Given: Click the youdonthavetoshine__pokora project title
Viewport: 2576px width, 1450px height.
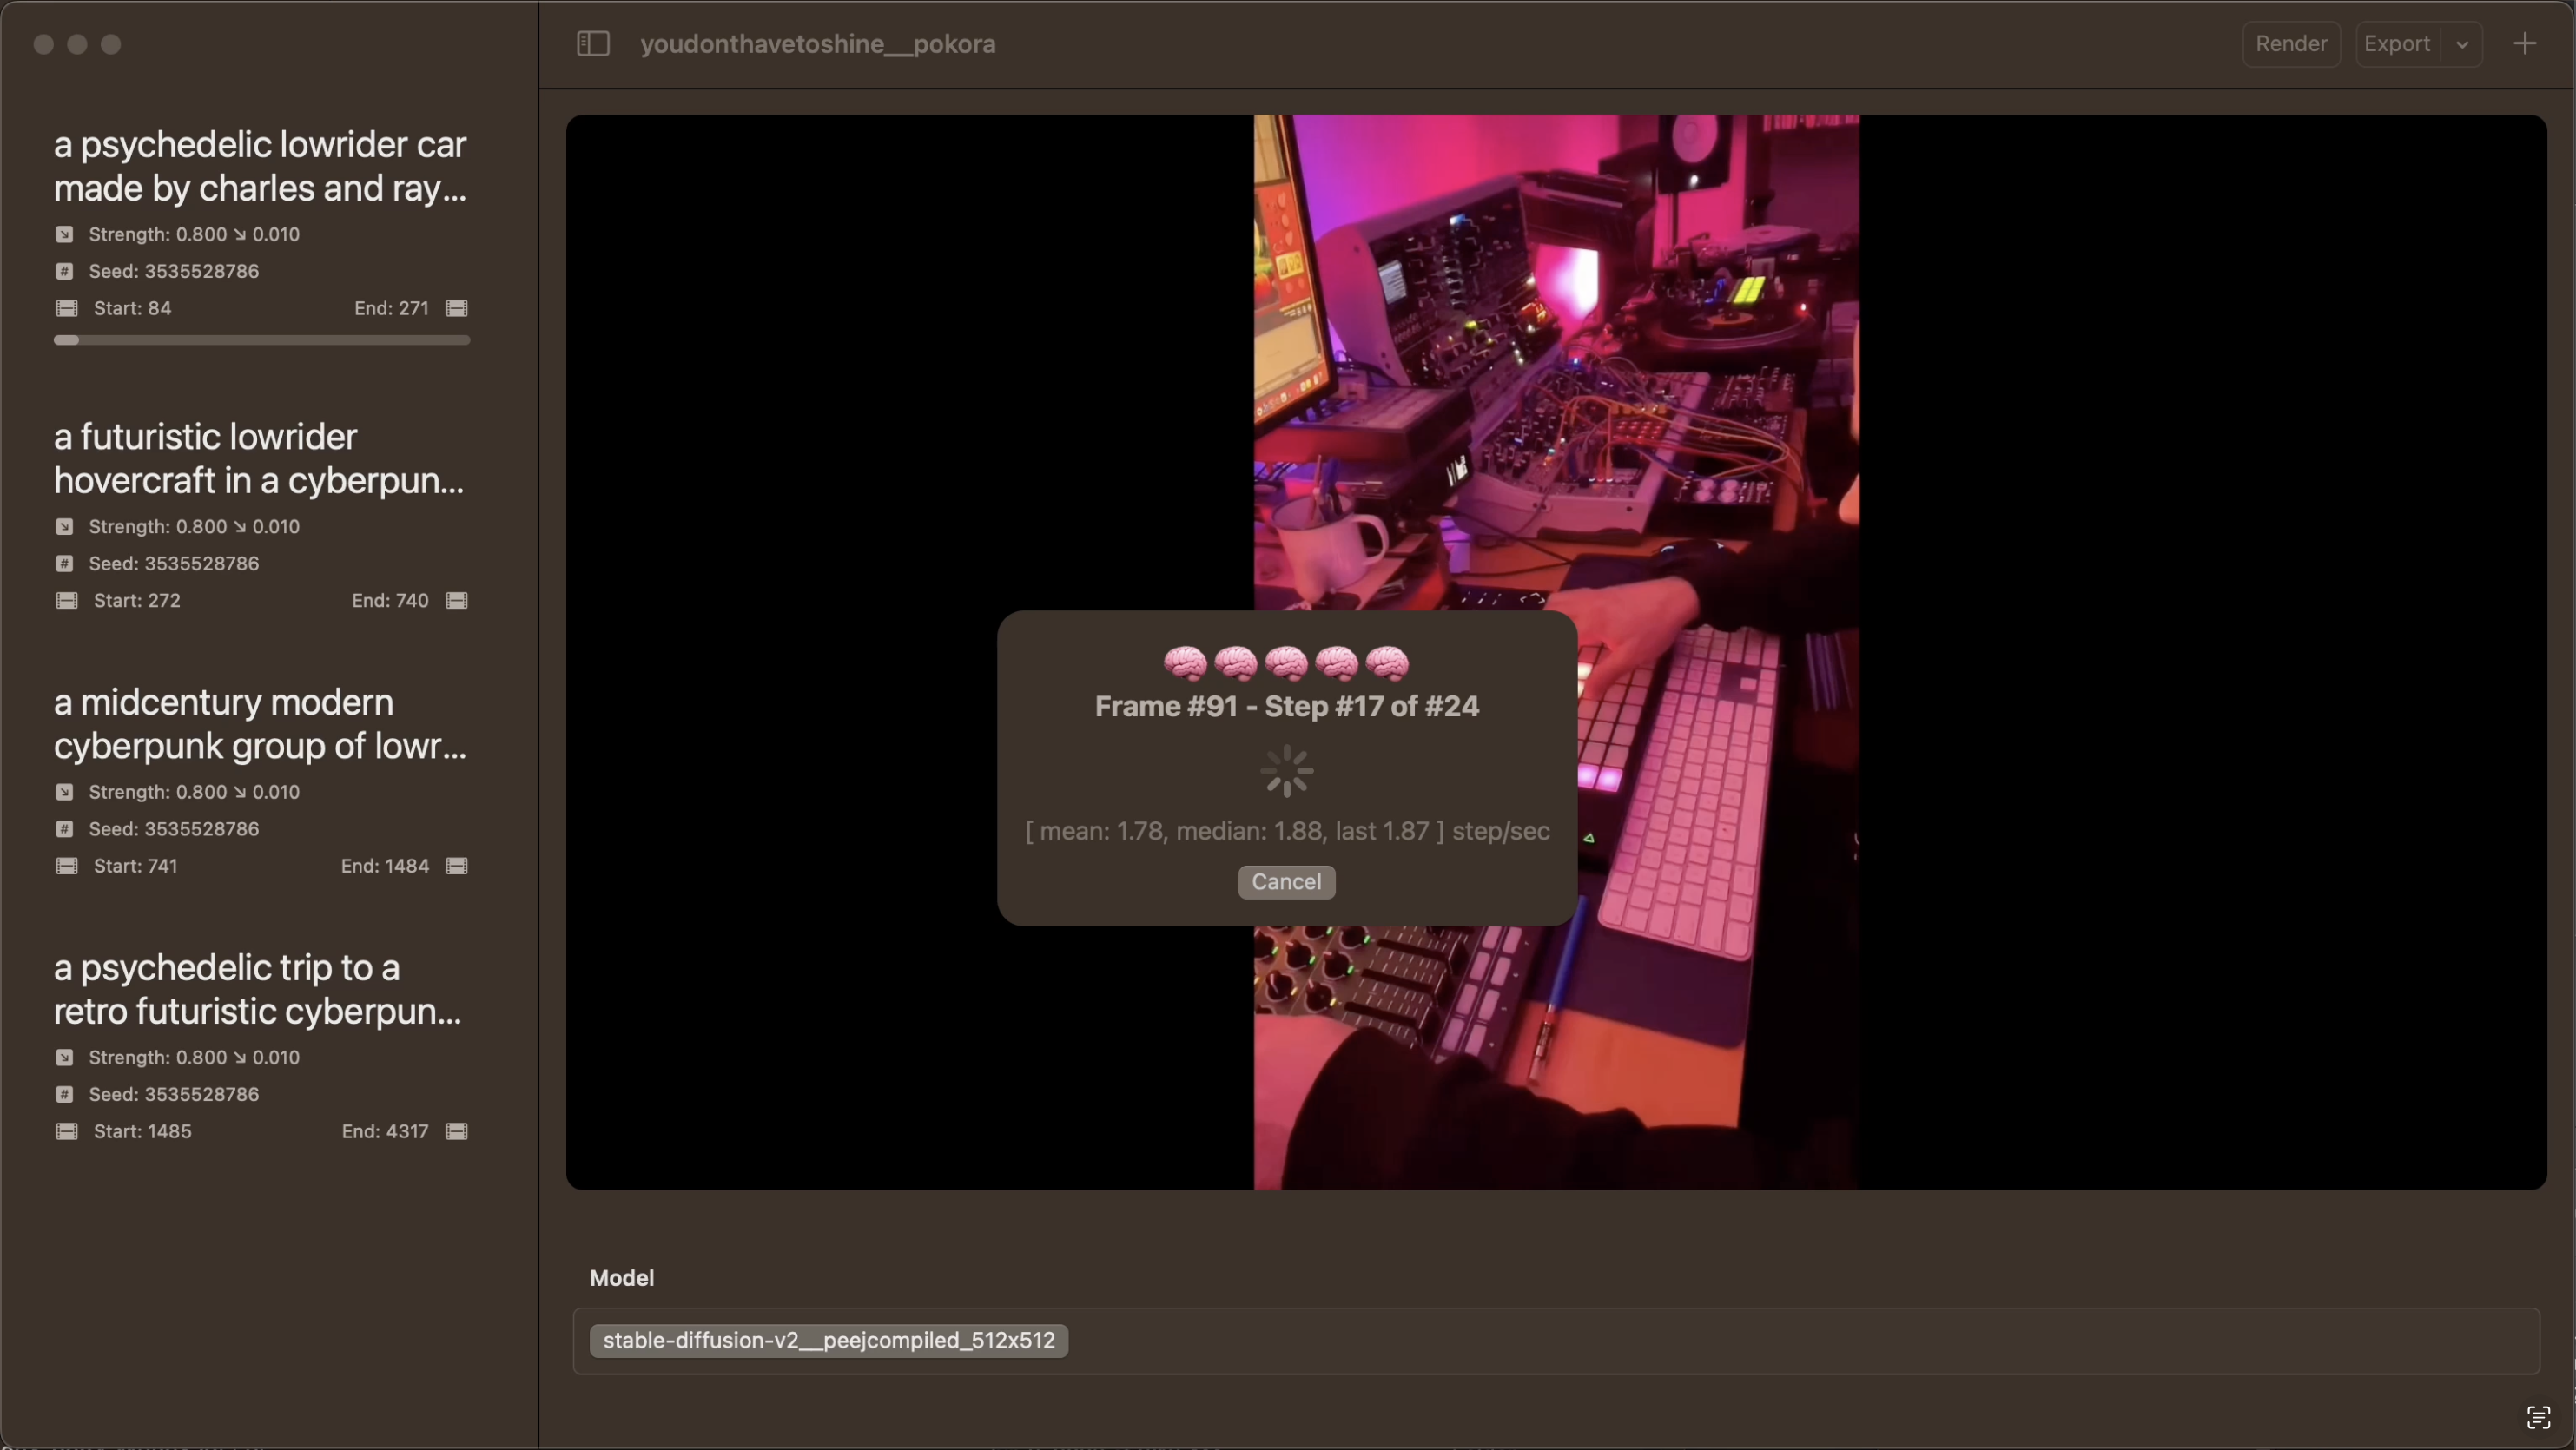Looking at the screenshot, I should (818, 44).
